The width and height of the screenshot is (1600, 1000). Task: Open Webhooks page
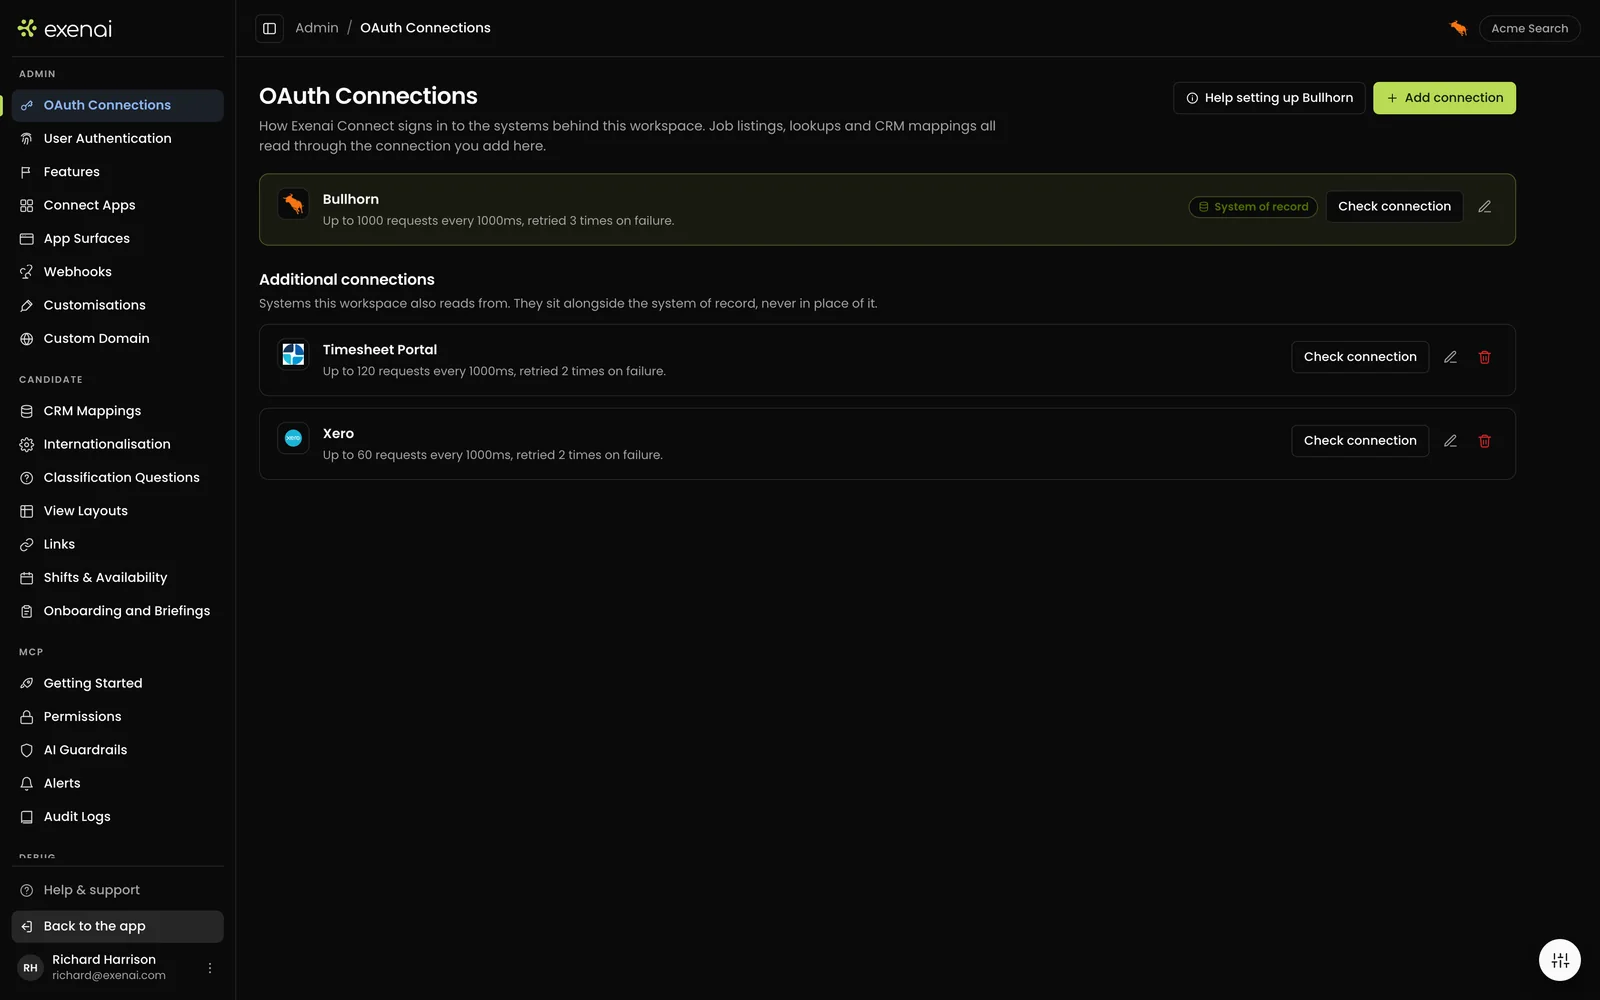[x=118, y=272]
